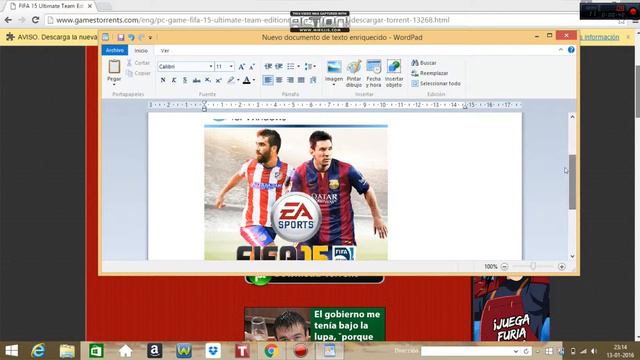The image size is (640, 360).
Task: Click Buscar in the Edición group
Action: (424, 63)
